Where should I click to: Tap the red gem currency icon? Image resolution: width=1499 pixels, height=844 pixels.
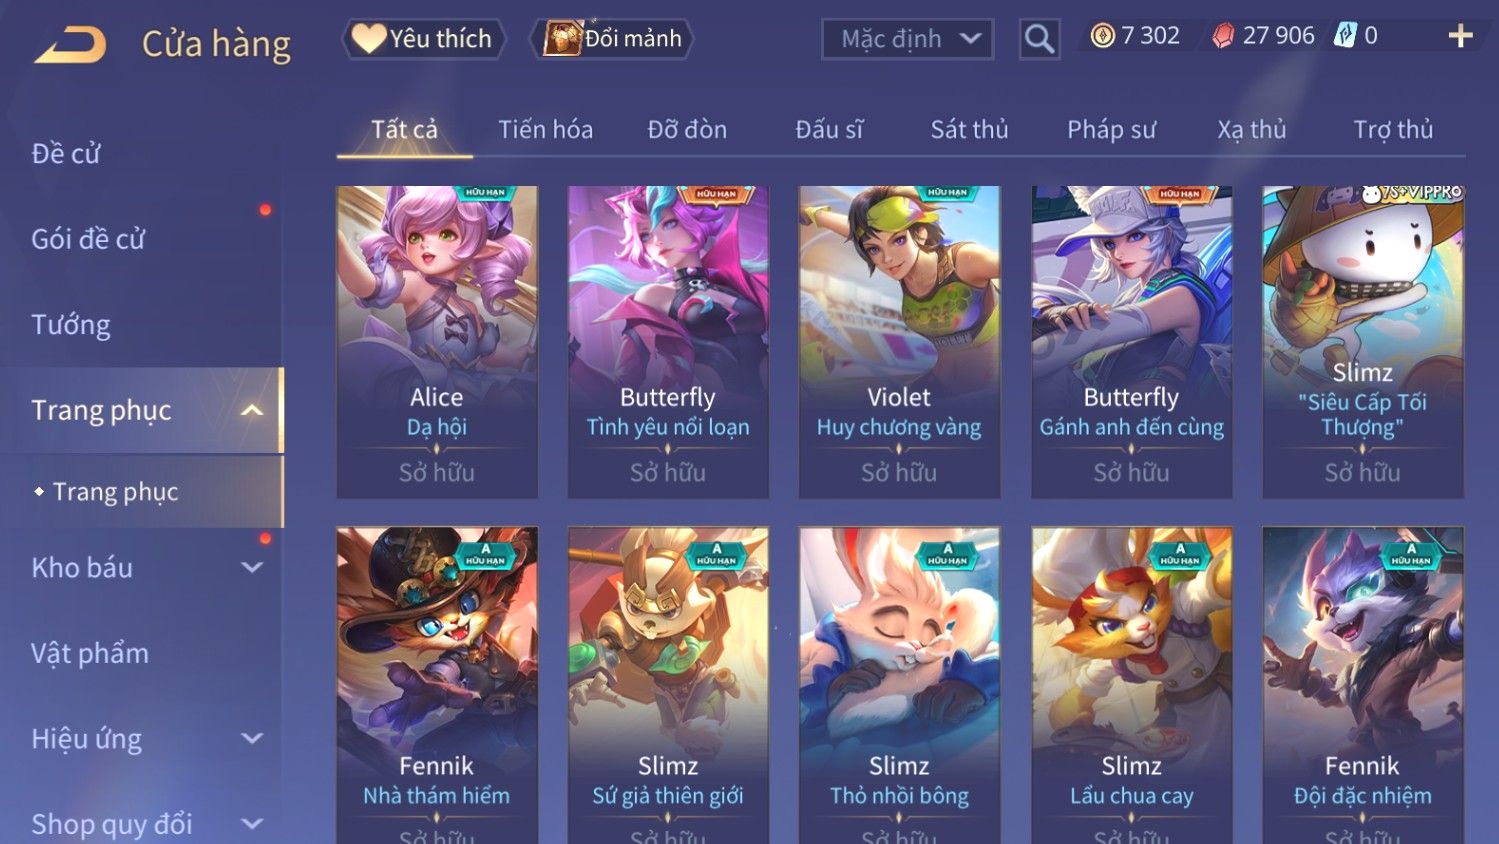click(1223, 36)
